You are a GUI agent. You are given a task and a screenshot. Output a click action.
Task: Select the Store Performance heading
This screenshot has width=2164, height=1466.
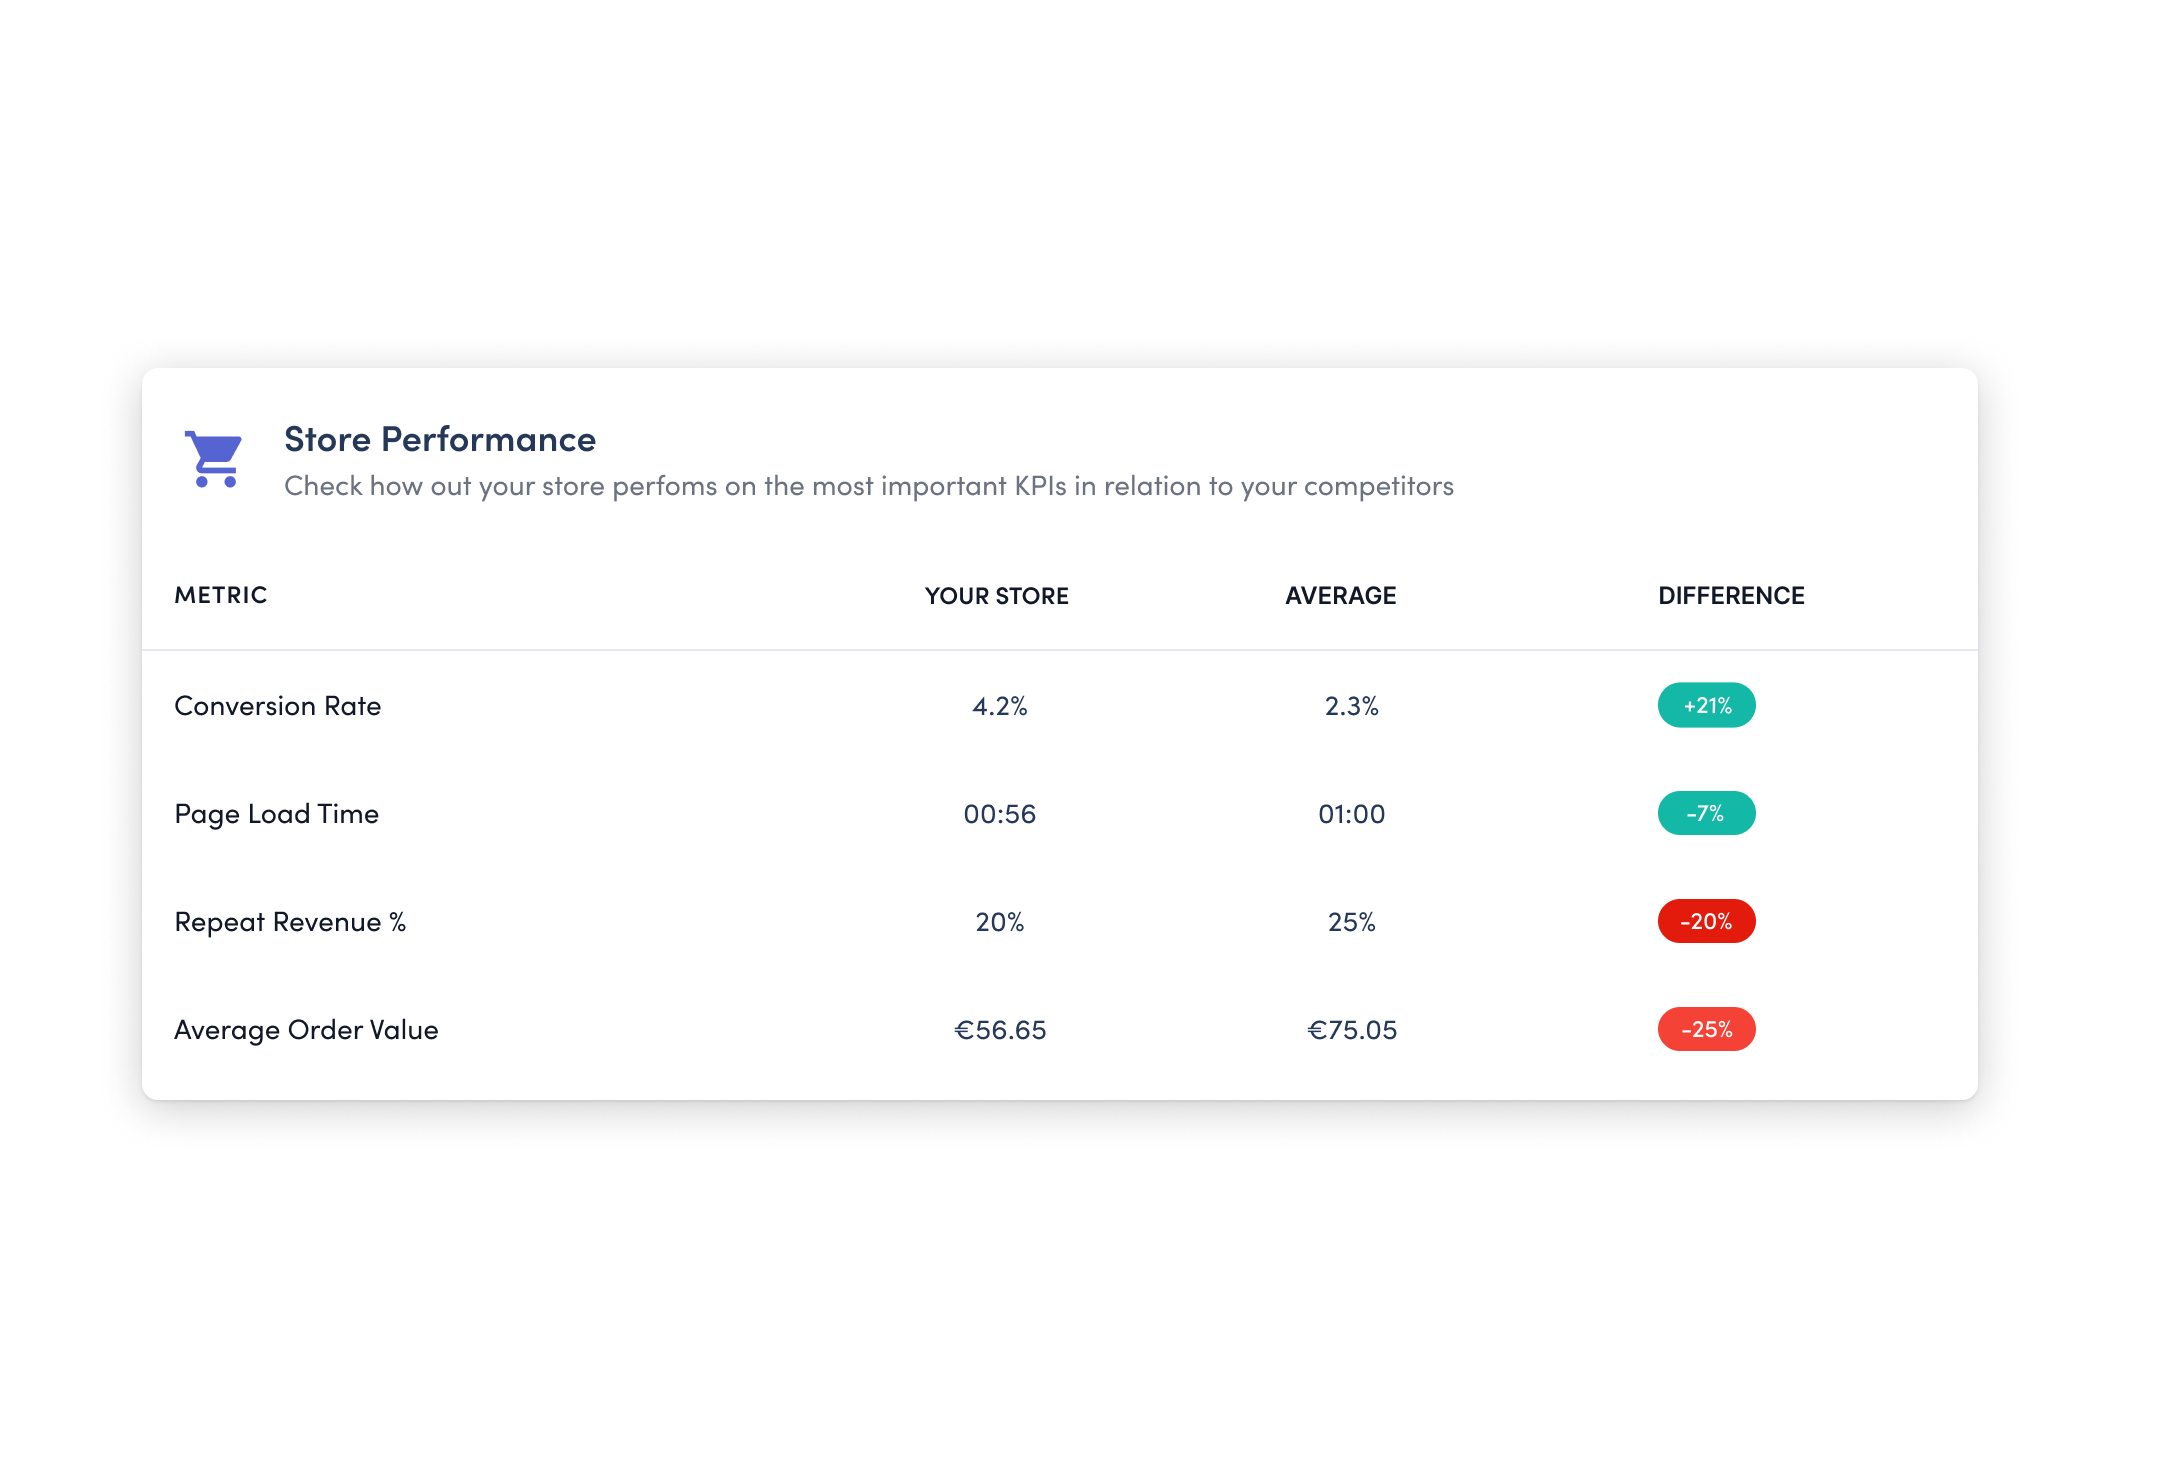[x=440, y=439]
